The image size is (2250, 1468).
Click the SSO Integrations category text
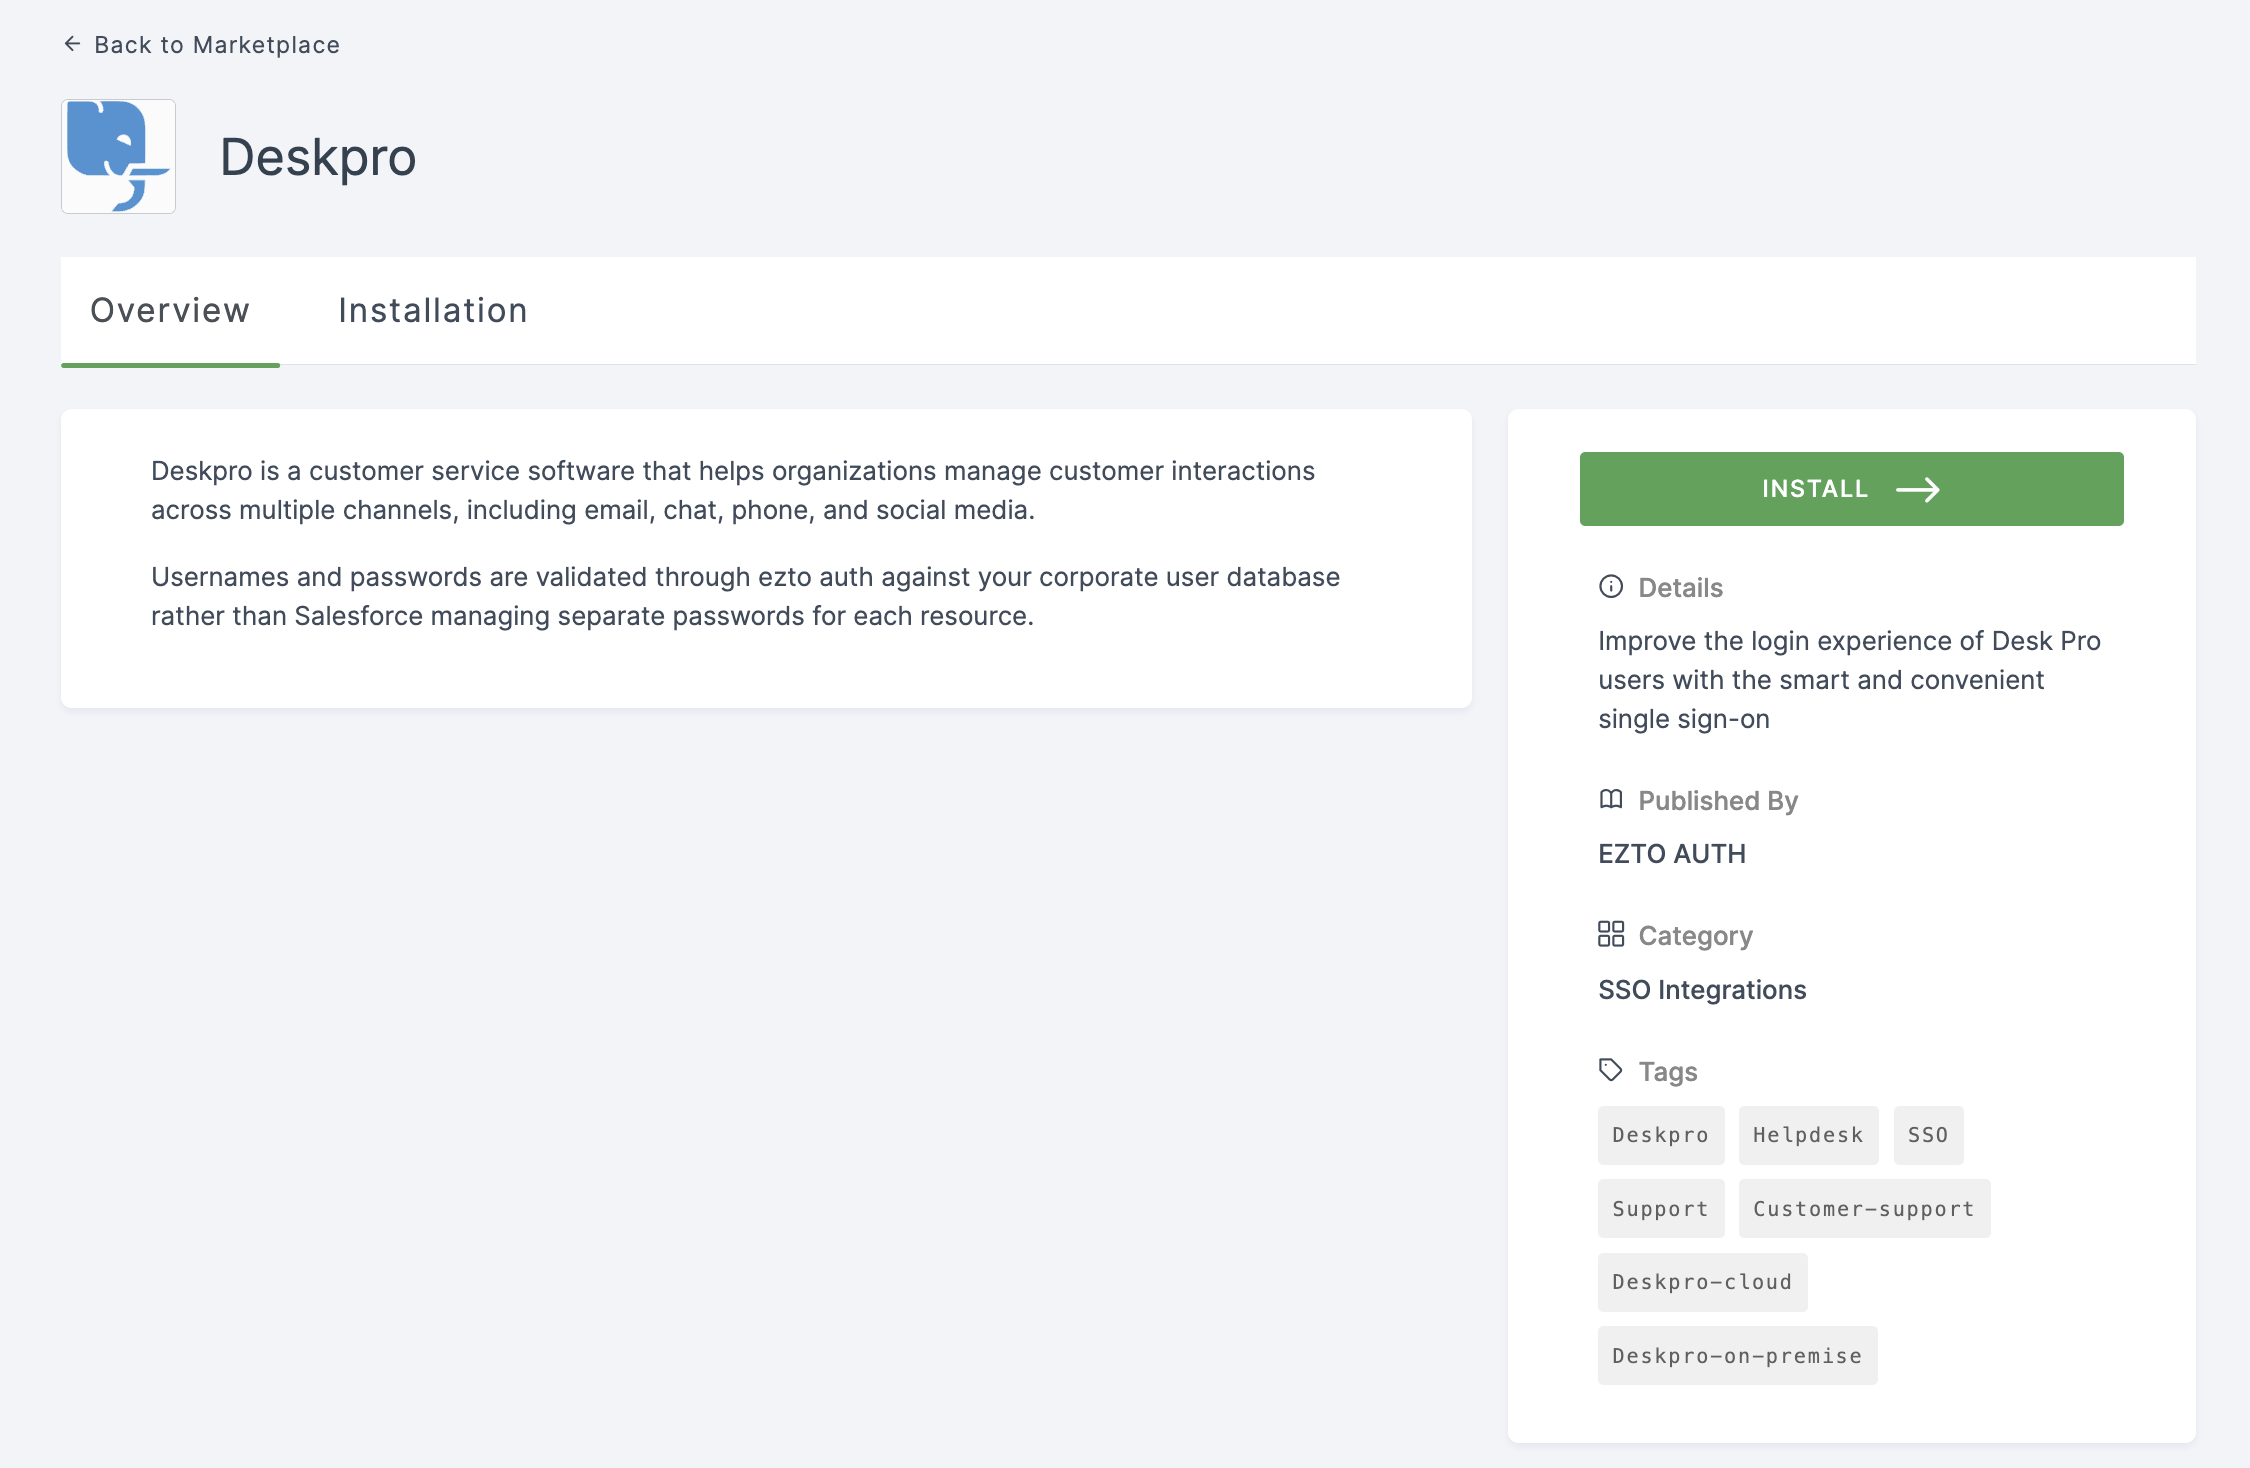(x=1702, y=990)
